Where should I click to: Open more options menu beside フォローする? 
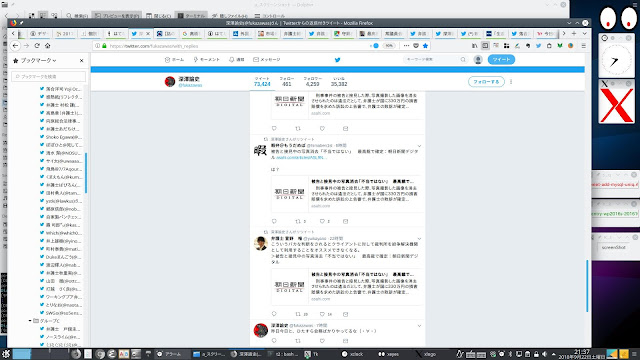pyautogui.click(x=511, y=82)
